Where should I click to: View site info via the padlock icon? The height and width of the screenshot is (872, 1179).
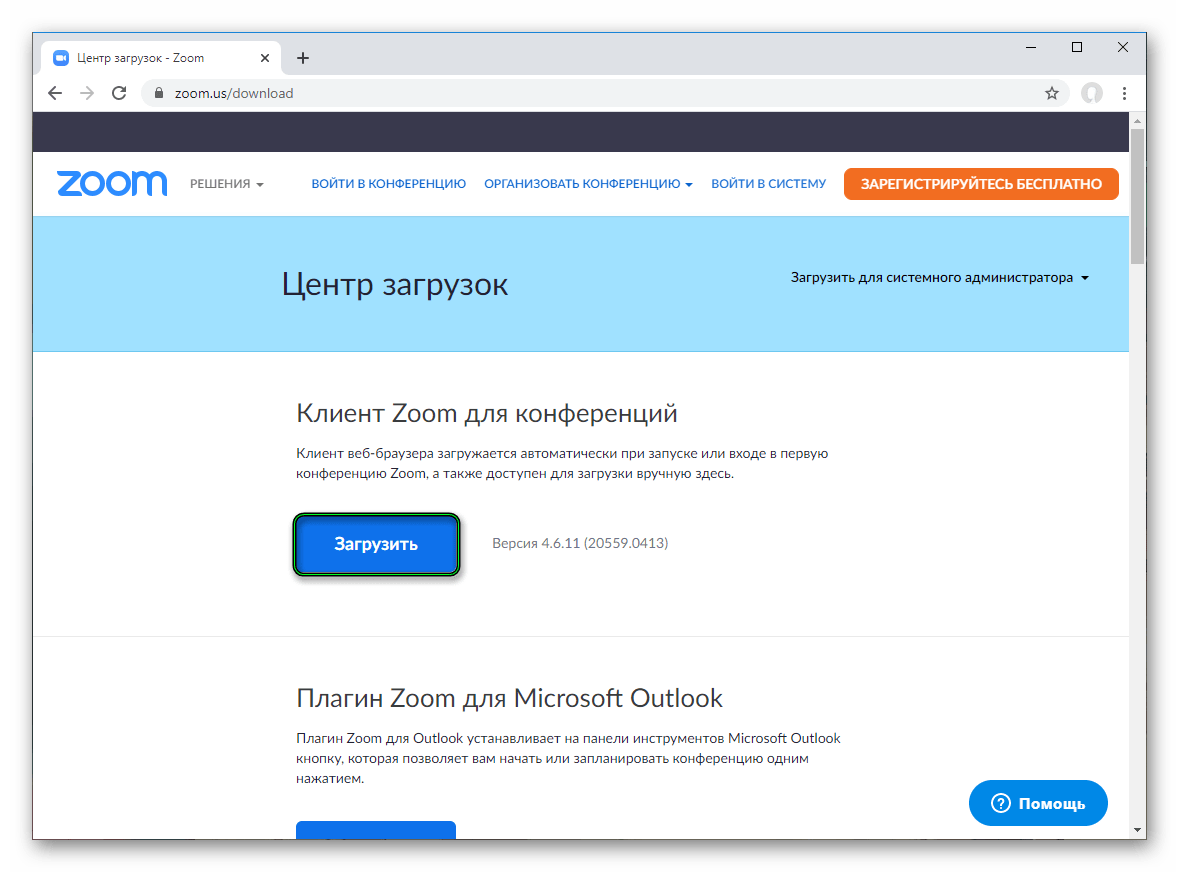[159, 93]
